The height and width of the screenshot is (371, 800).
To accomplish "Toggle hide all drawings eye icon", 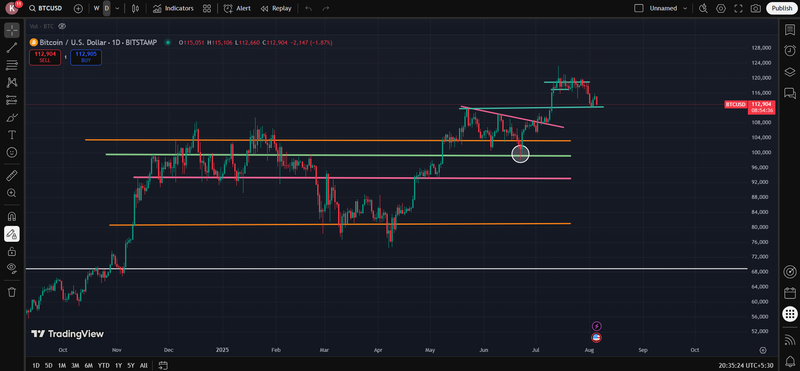I will [x=12, y=268].
